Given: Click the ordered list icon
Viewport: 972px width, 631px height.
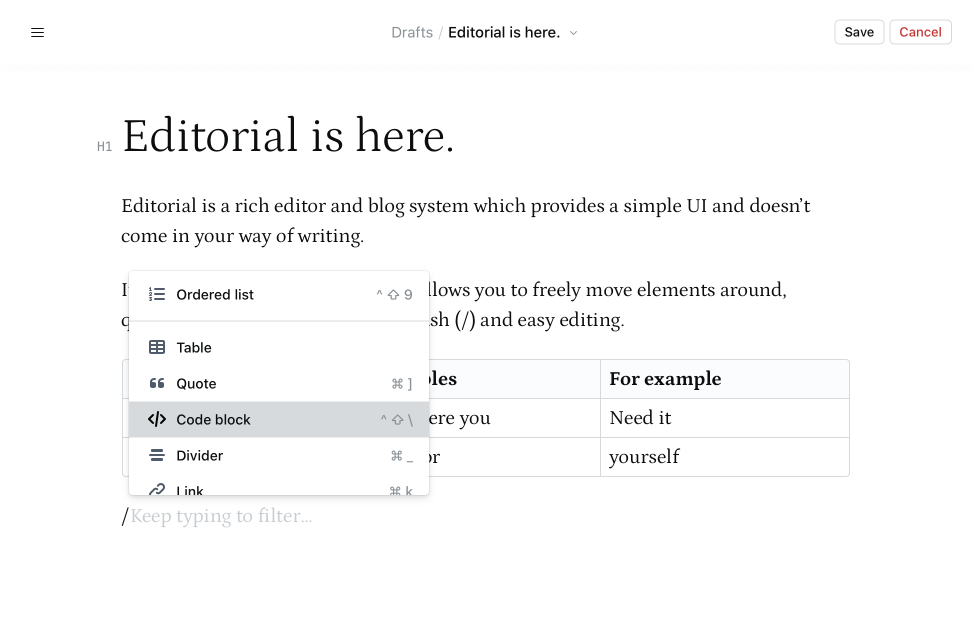Looking at the screenshot, I should 157,294.
